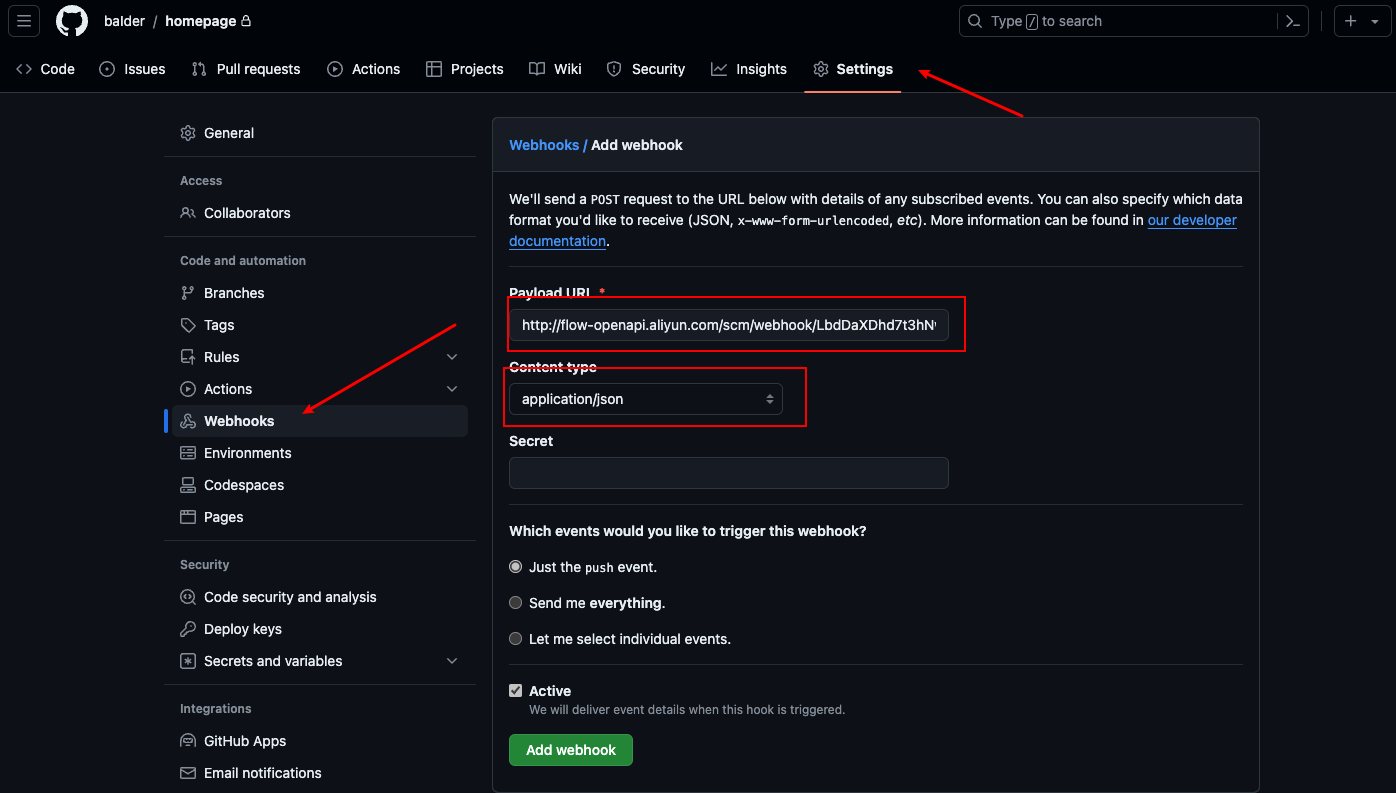The width and height of the screenshot is (1396, 793).
Task: Open Email notifications settings
Action: 320,773
